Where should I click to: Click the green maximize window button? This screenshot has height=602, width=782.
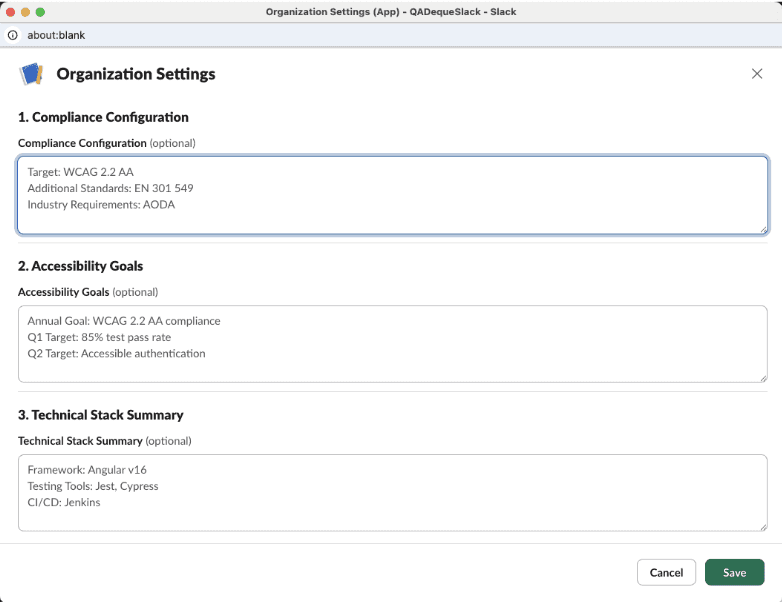coord(41,12)
